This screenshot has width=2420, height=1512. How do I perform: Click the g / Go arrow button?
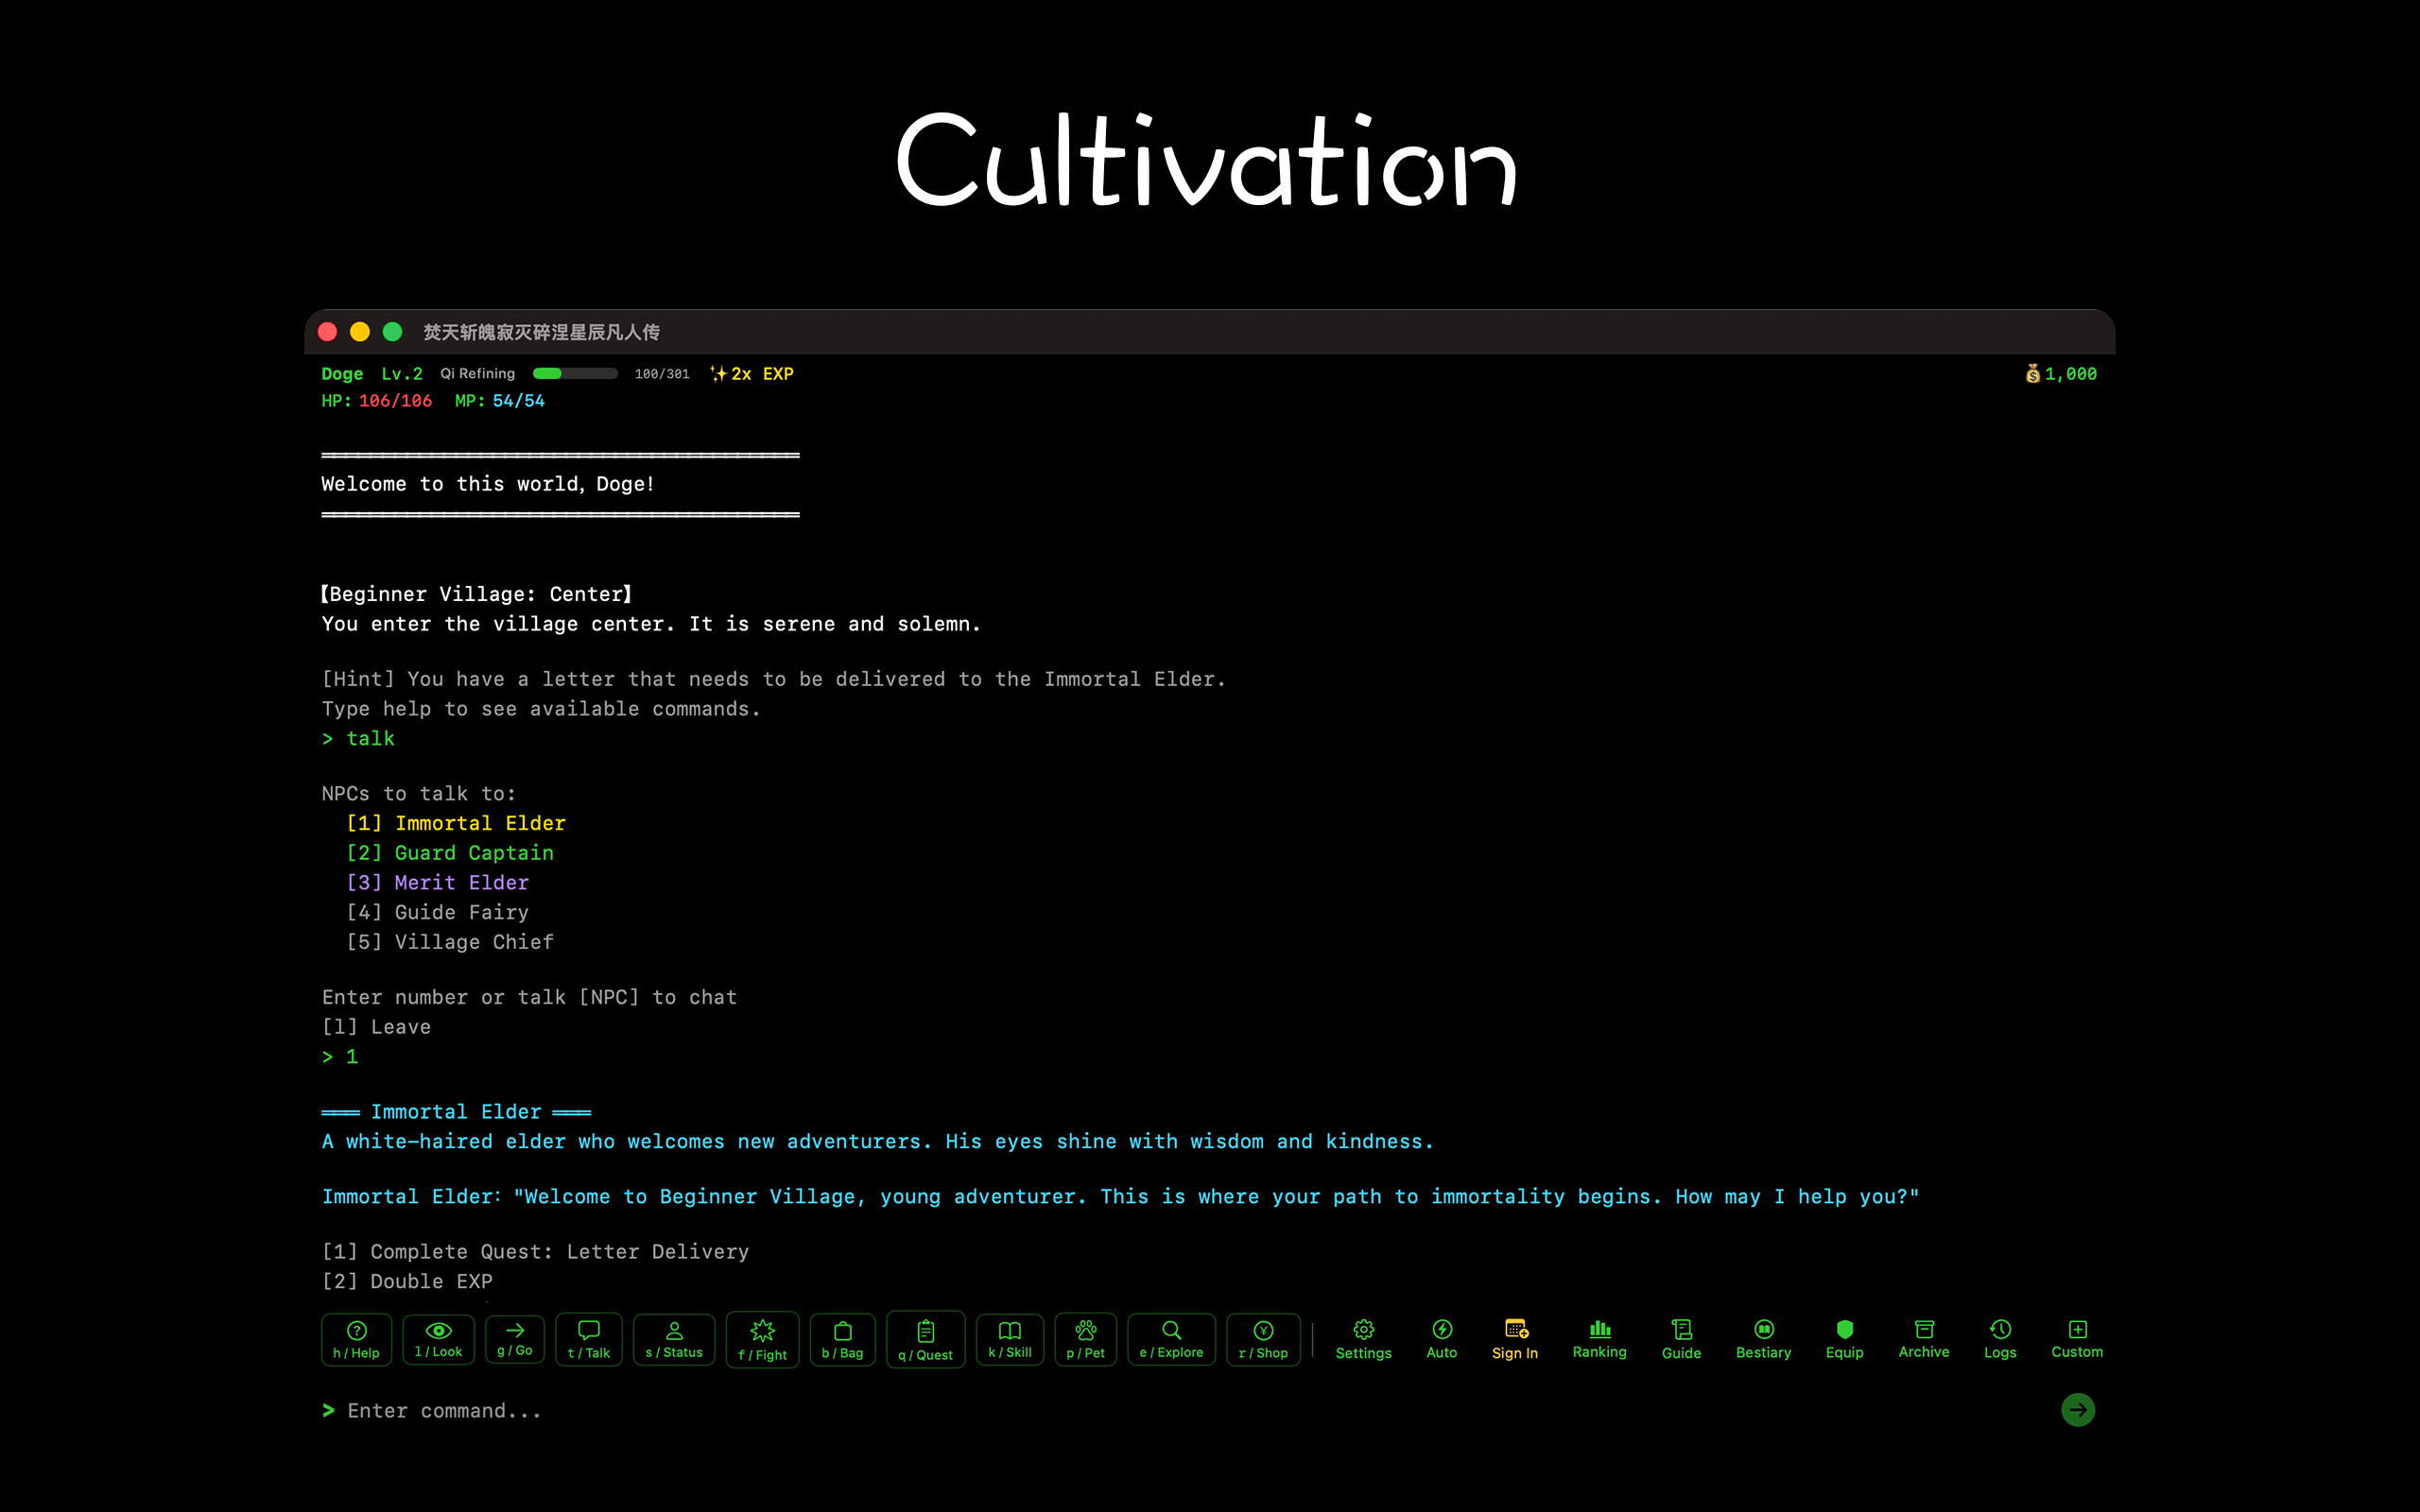[x=515, y=1339]
